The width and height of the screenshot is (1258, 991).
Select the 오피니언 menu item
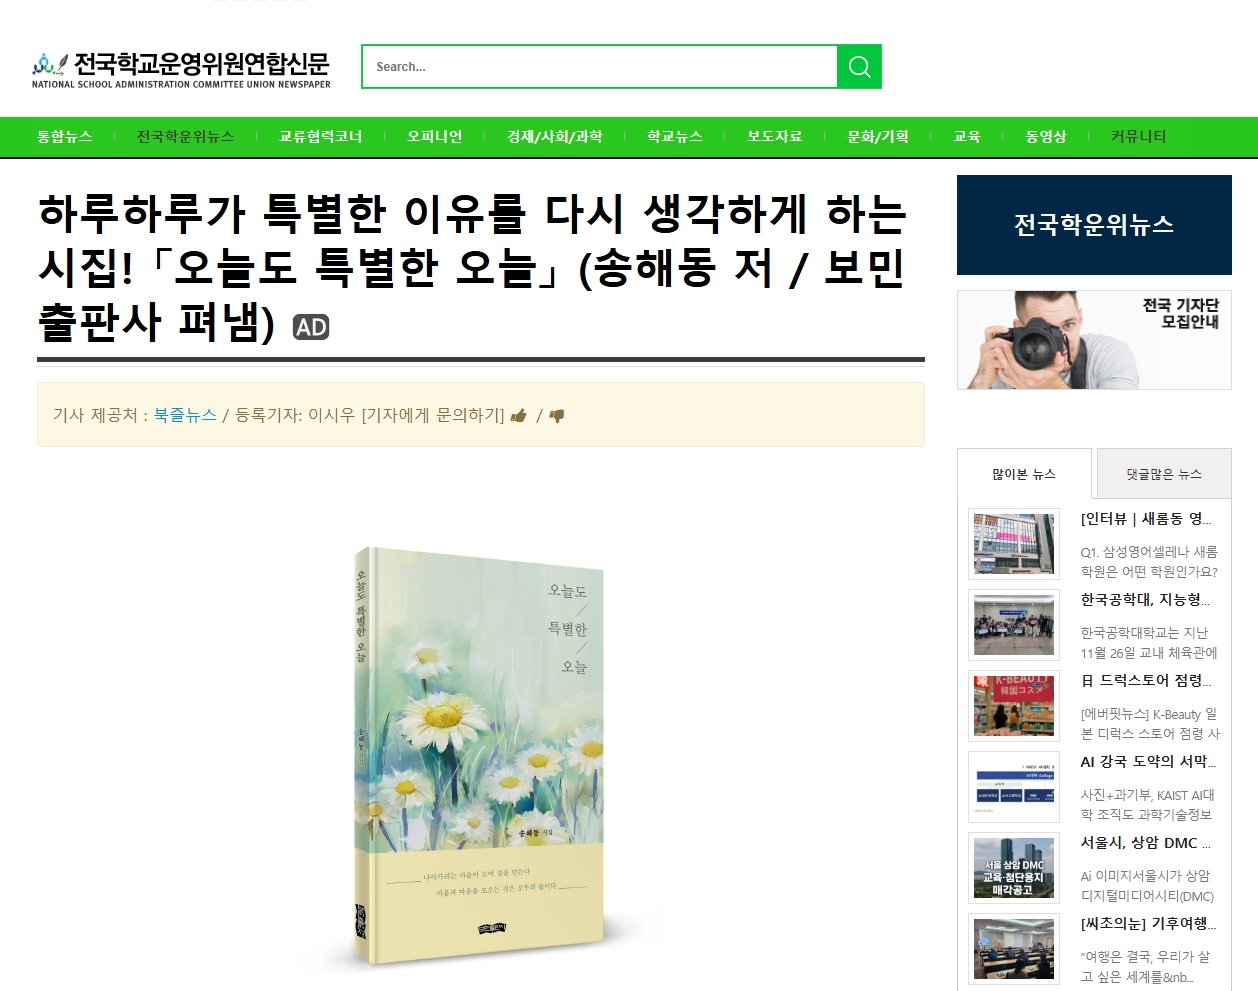tap(434, 136)
